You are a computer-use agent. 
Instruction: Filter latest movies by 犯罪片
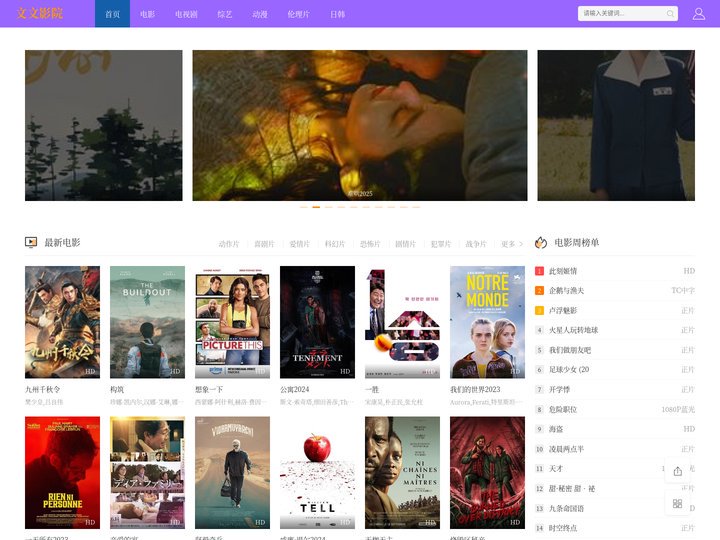click(x=441, y=244)
